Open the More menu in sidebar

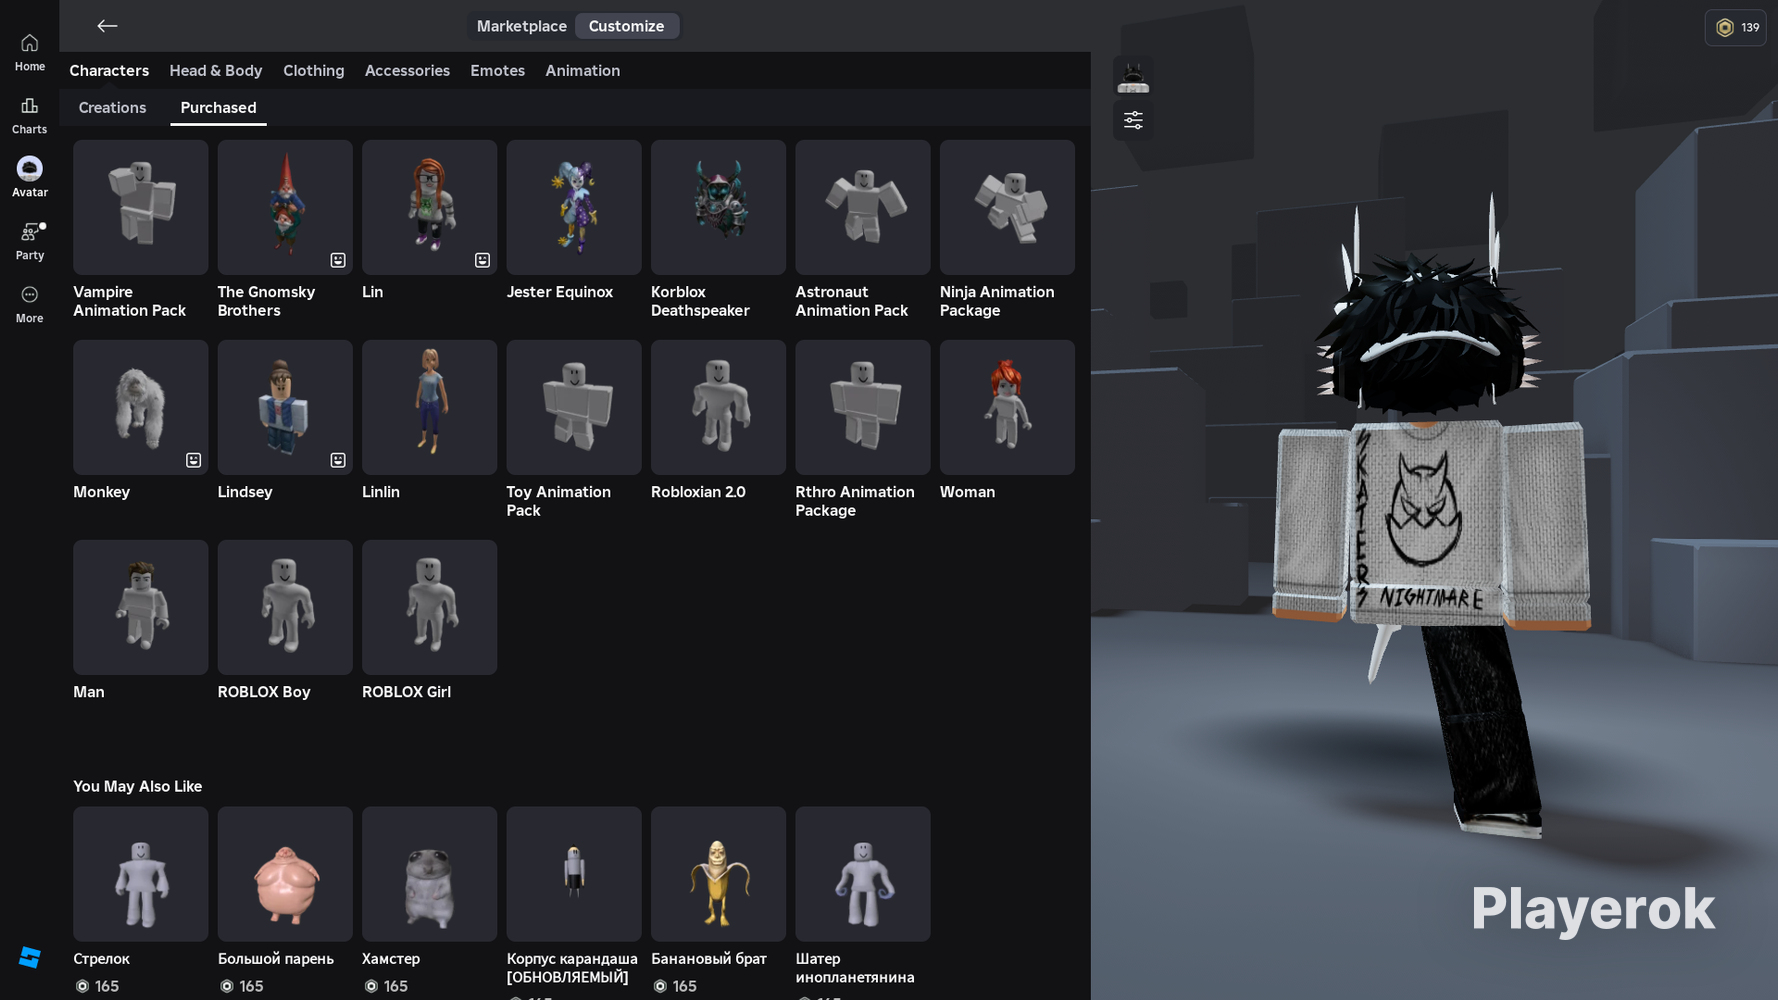pyautogui.click(x=29, y=304)
